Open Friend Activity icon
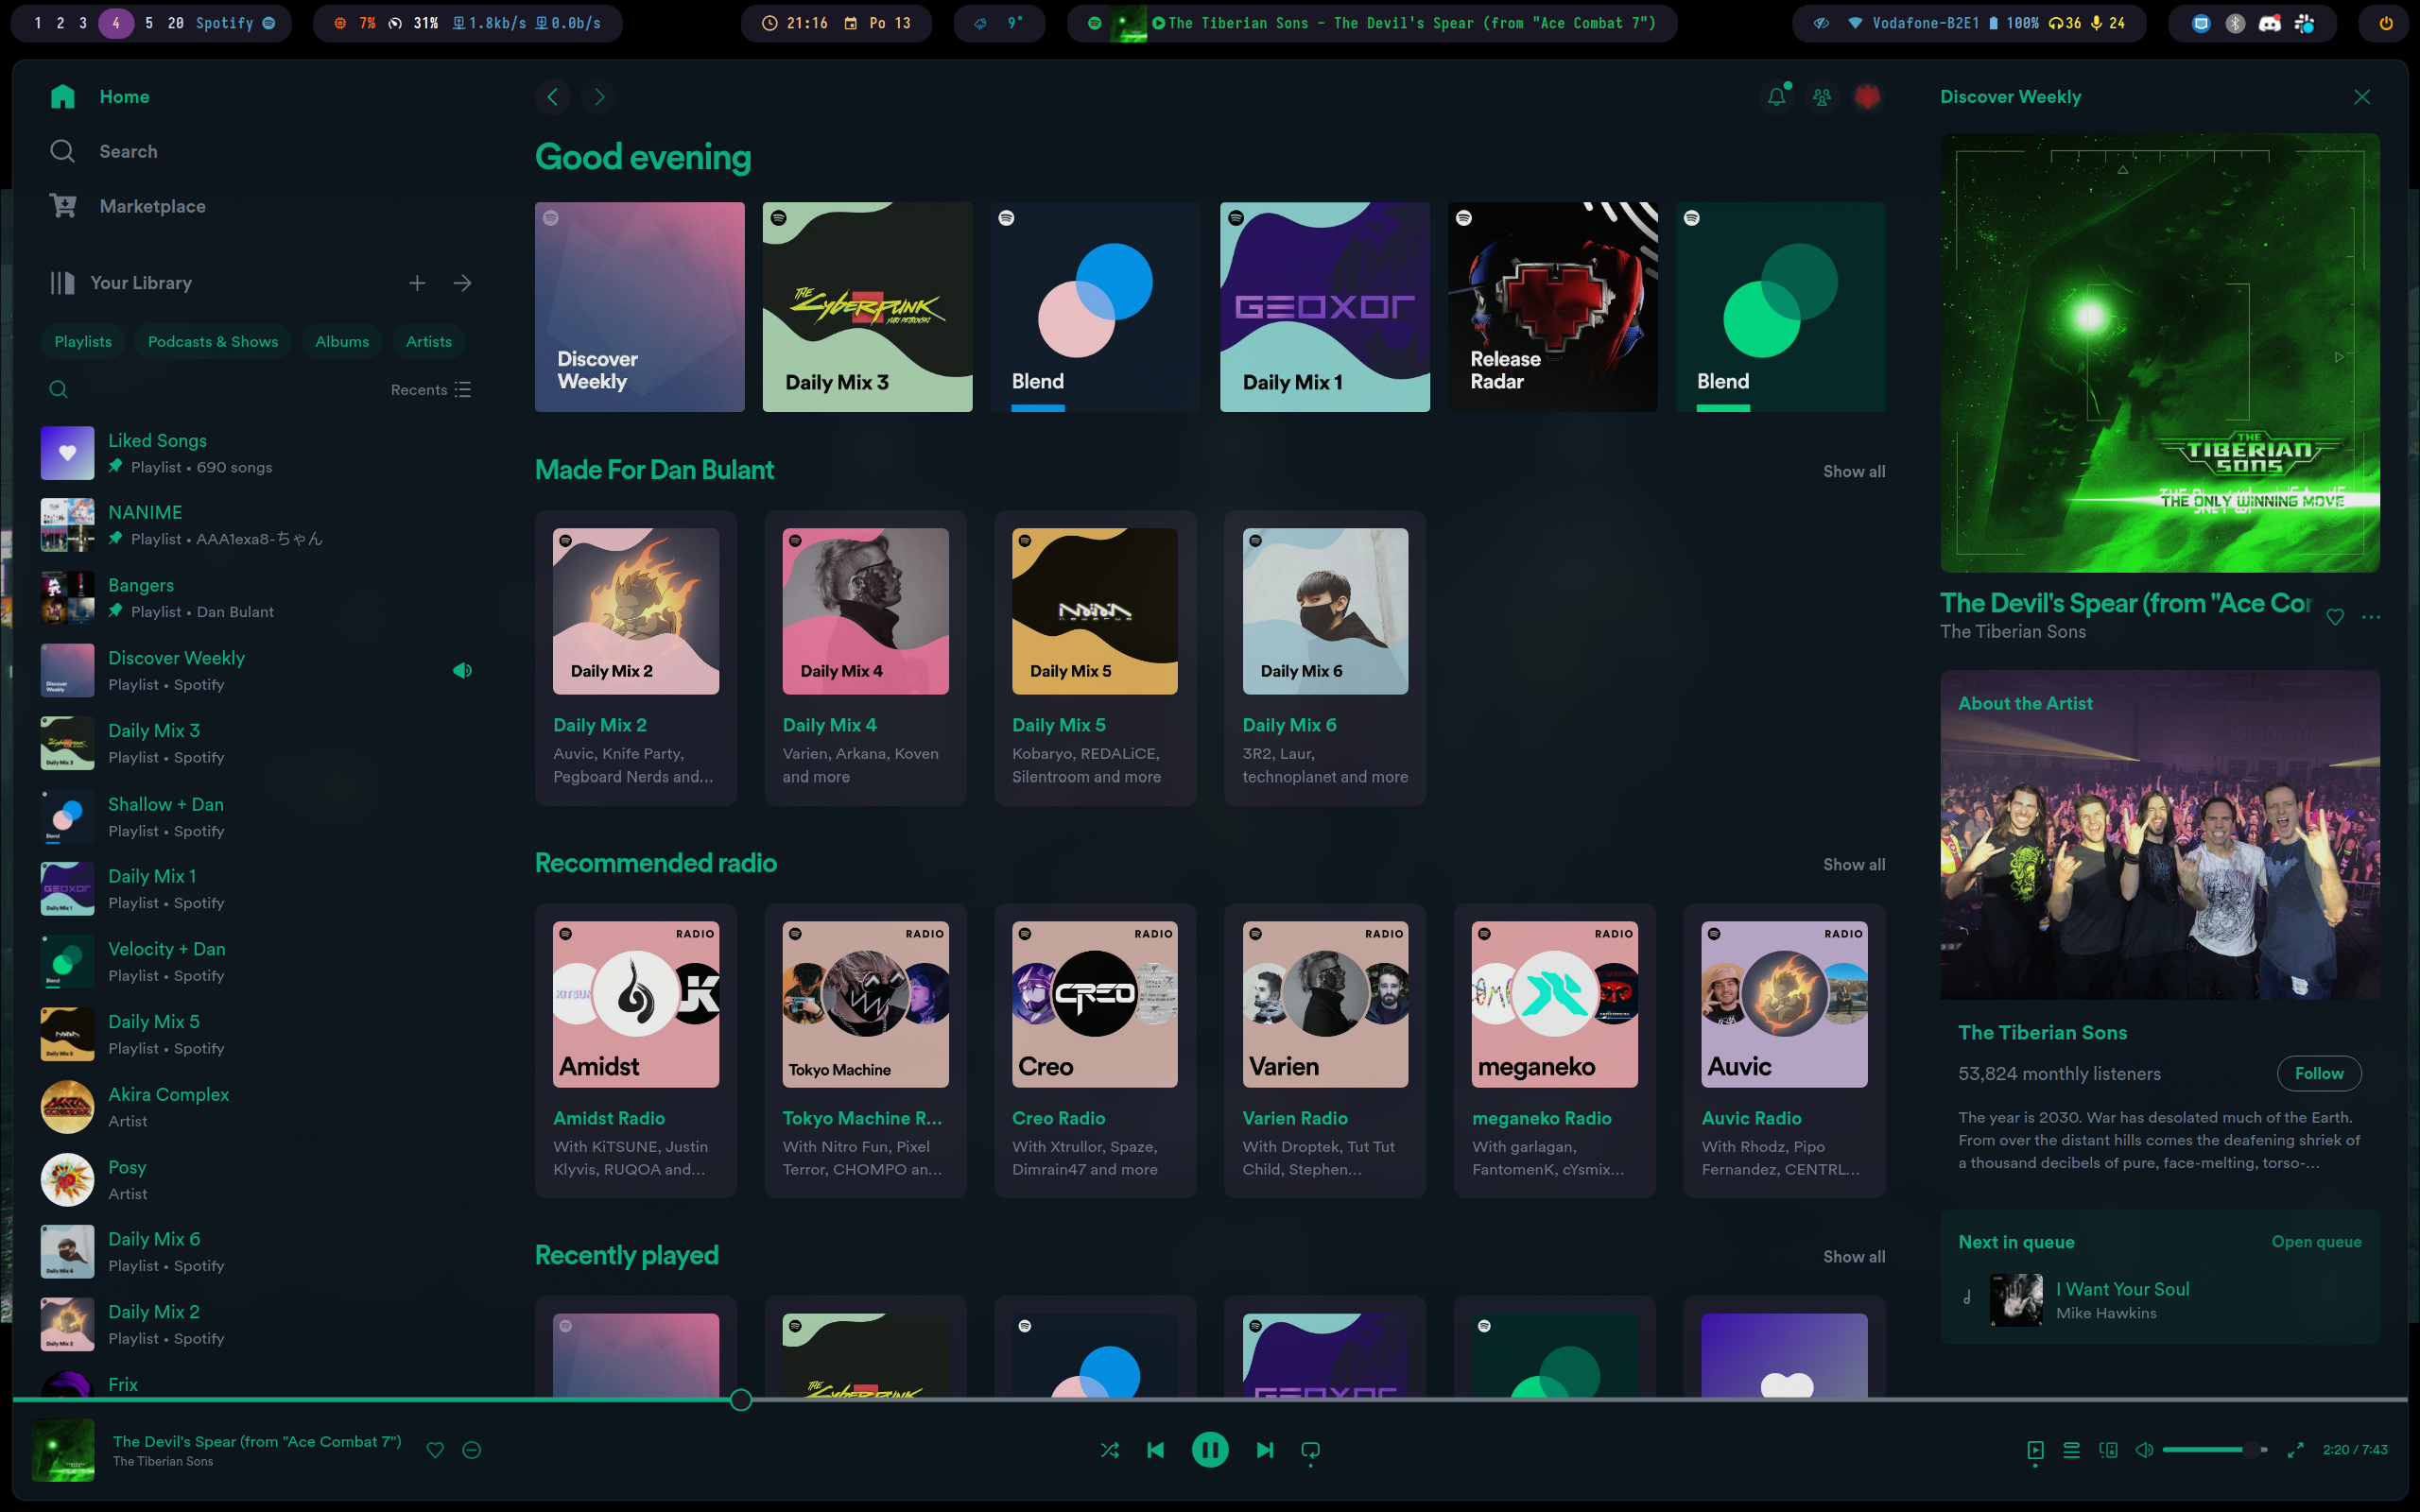This screenshot has width=2420, height=1512. 1822,97
